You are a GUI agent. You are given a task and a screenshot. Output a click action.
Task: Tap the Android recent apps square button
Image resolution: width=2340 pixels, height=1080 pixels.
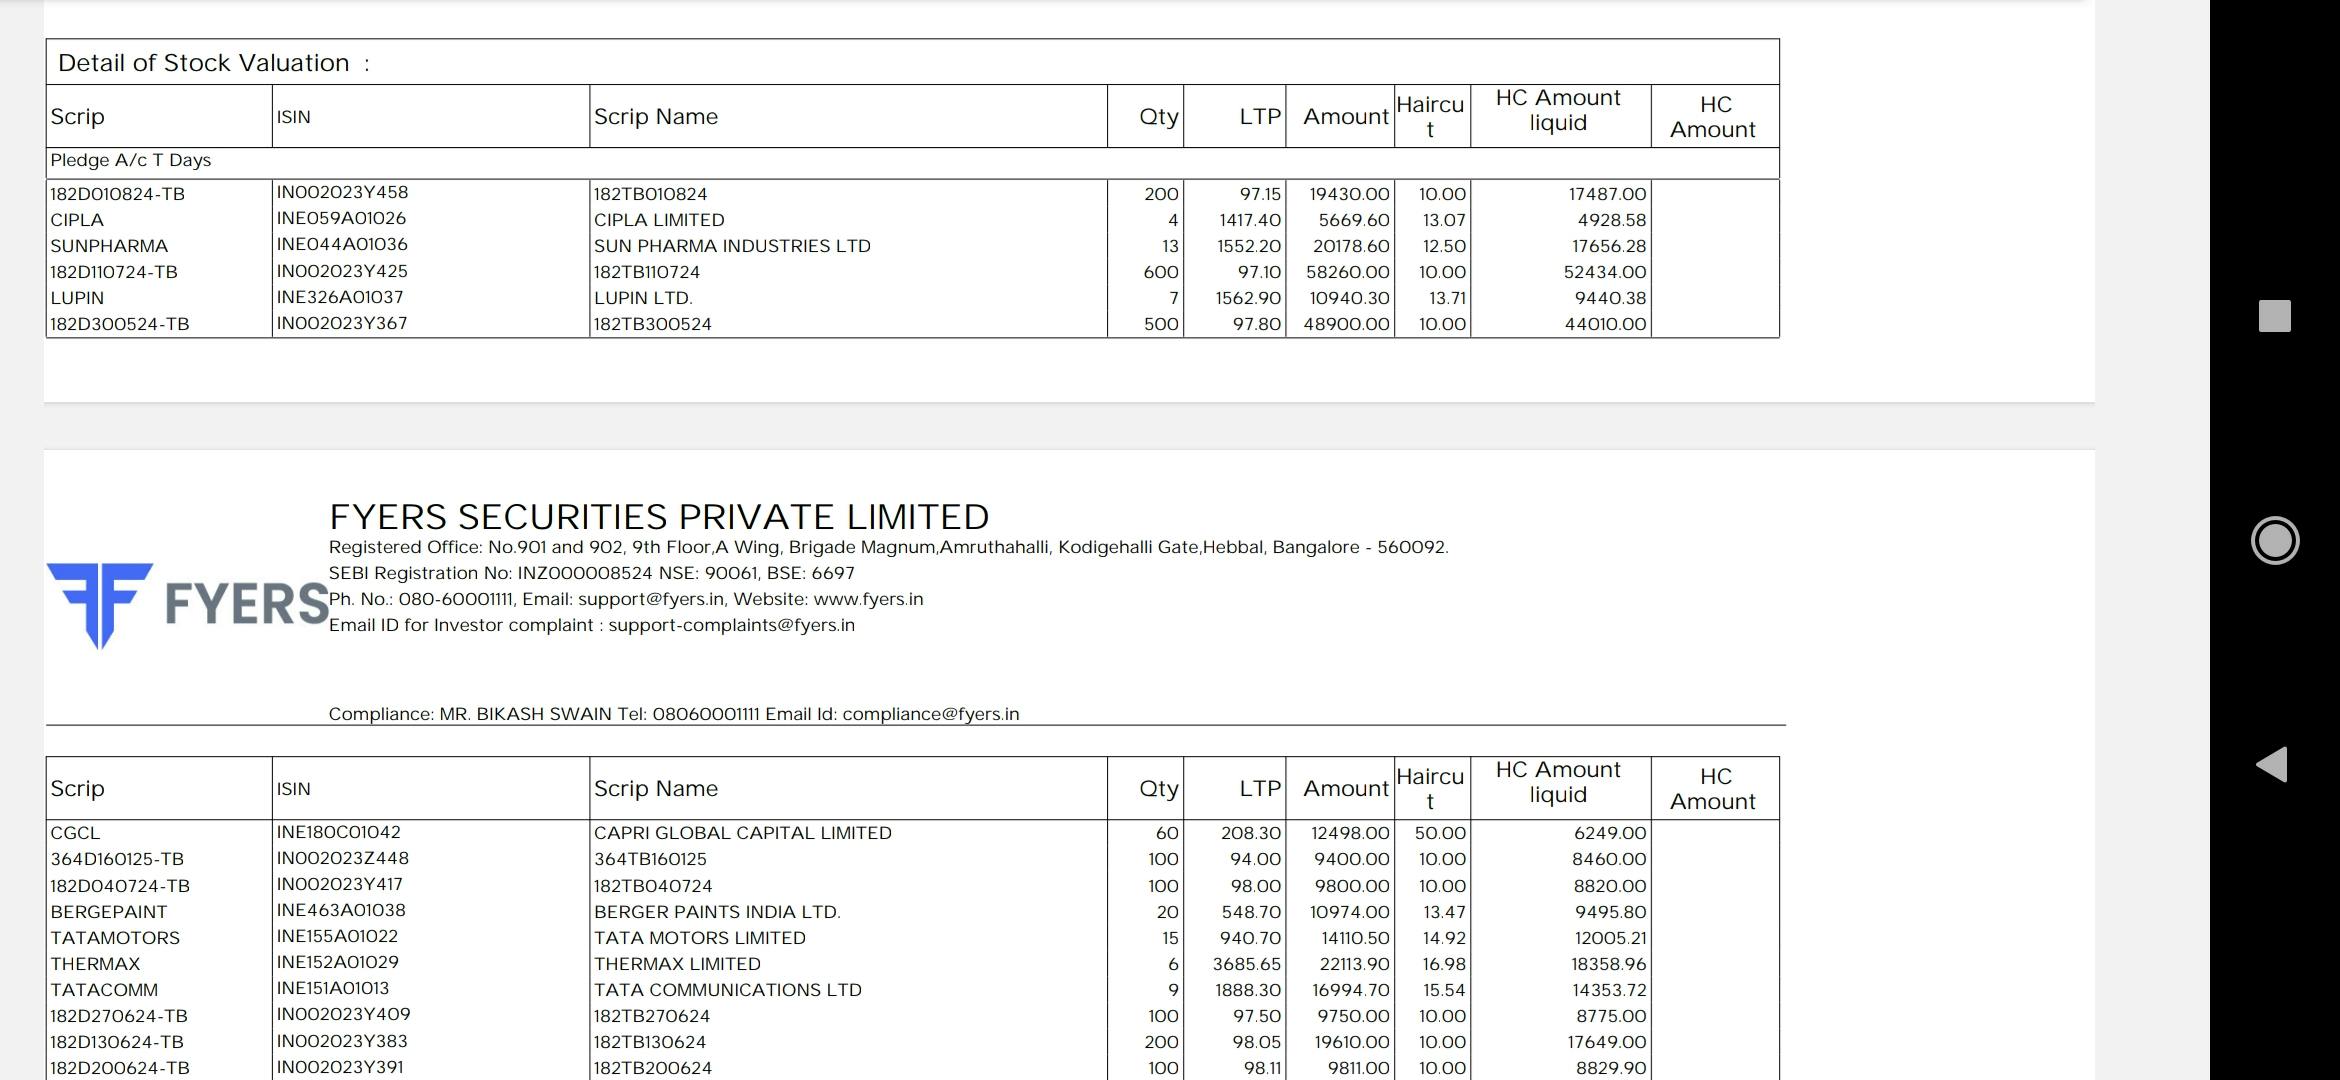[2274, 316]
